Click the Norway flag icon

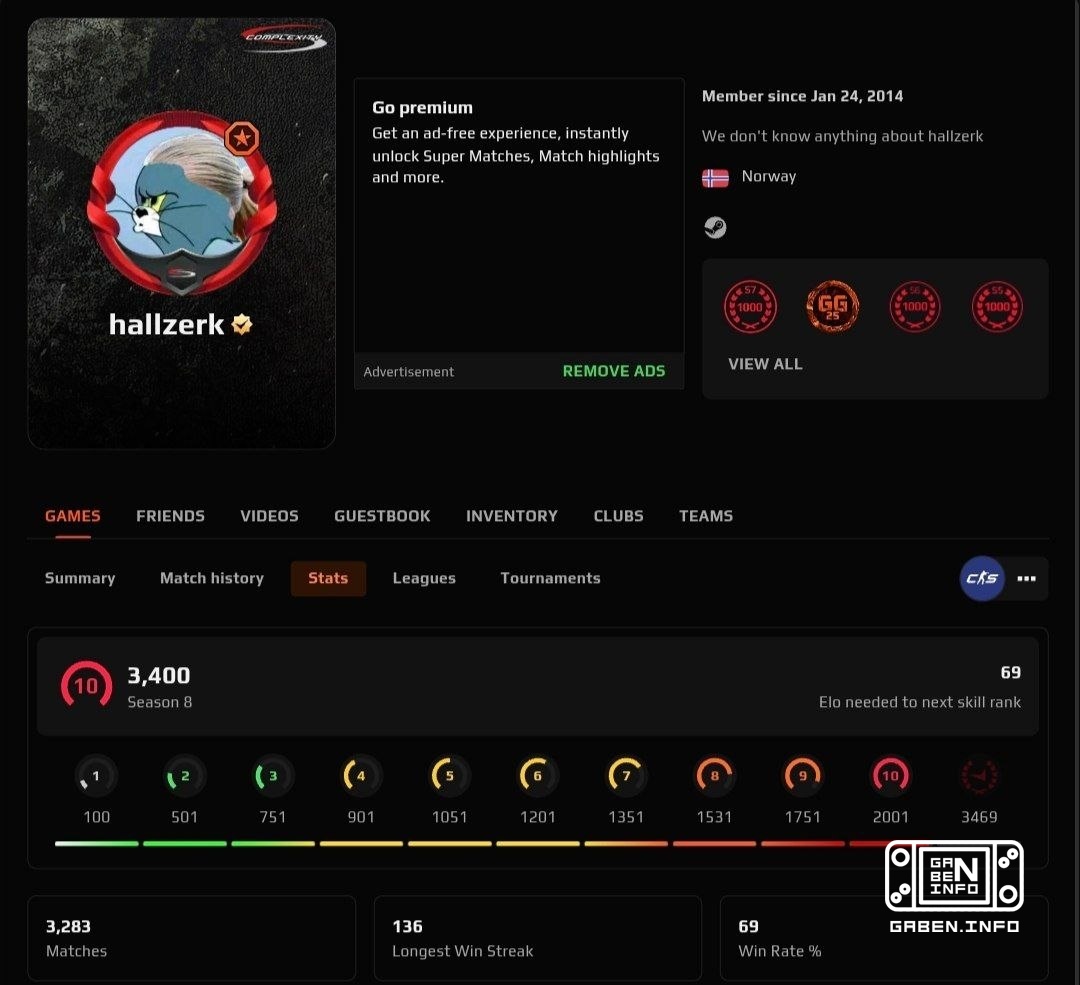[x=715, y=178]
